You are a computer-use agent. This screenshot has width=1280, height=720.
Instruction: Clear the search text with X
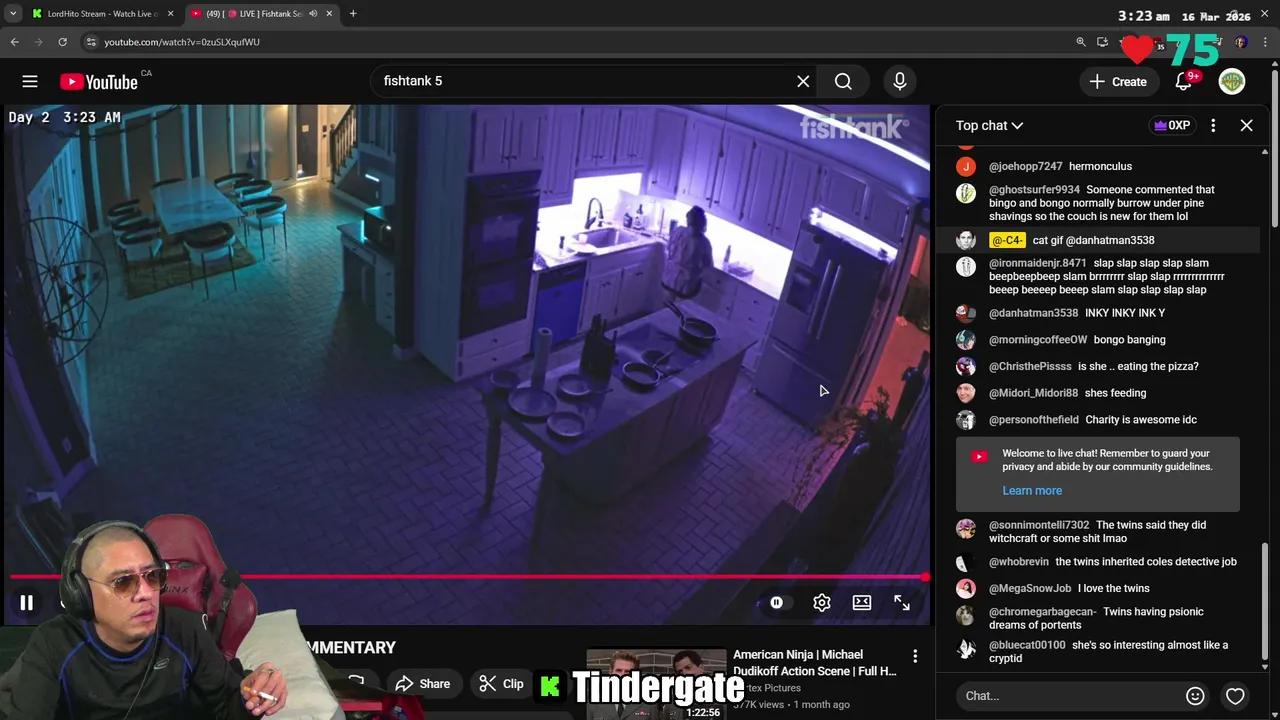803,81
